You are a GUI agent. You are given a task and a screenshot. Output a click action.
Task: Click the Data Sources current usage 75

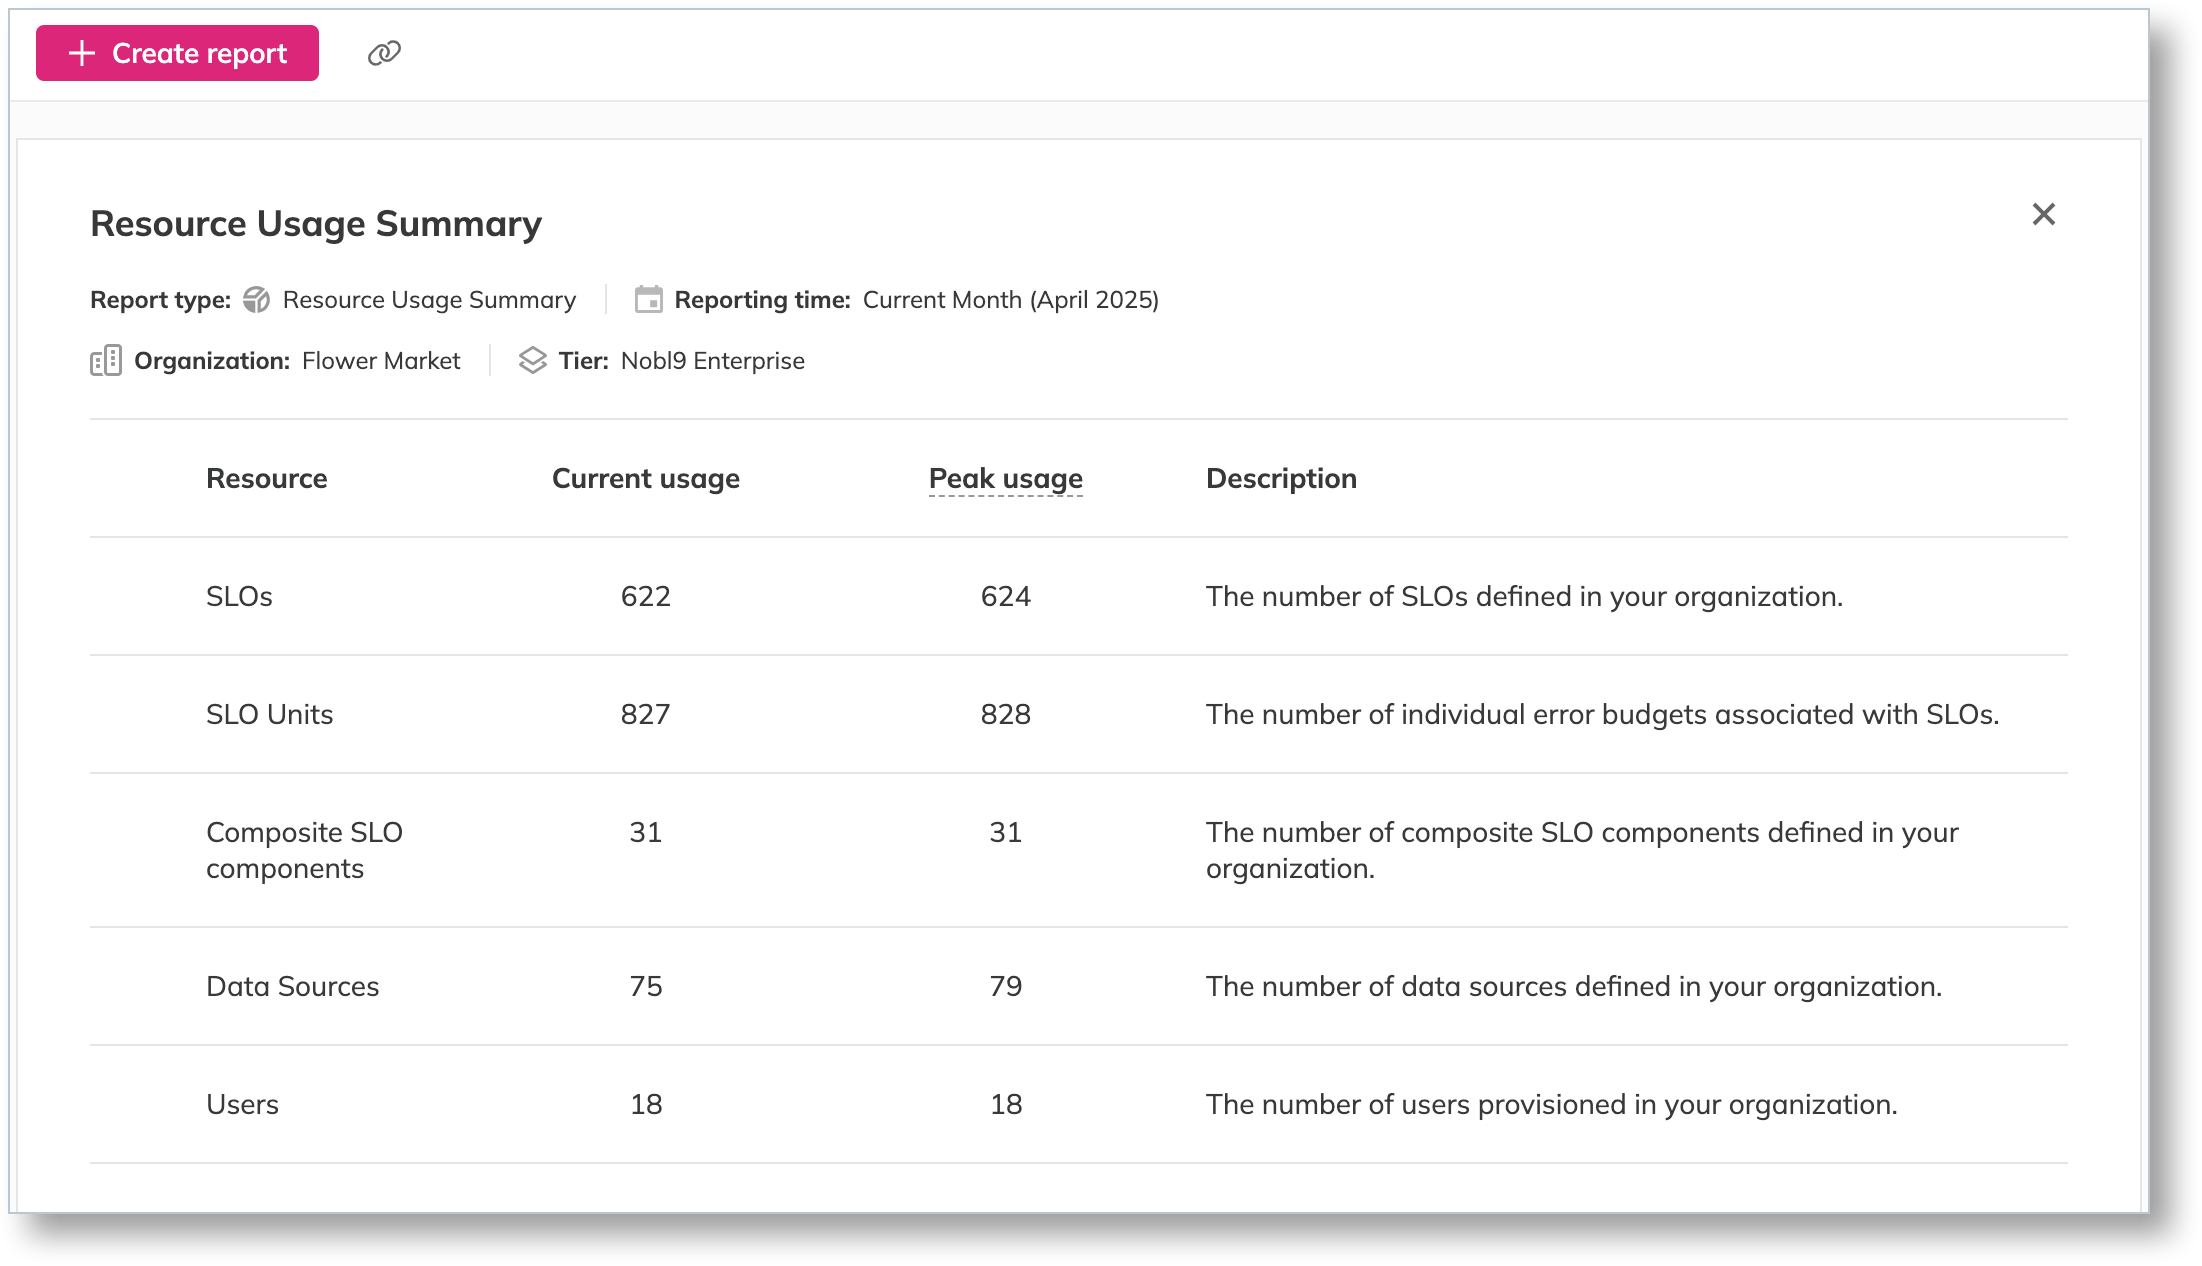click(x=646, y=987)
